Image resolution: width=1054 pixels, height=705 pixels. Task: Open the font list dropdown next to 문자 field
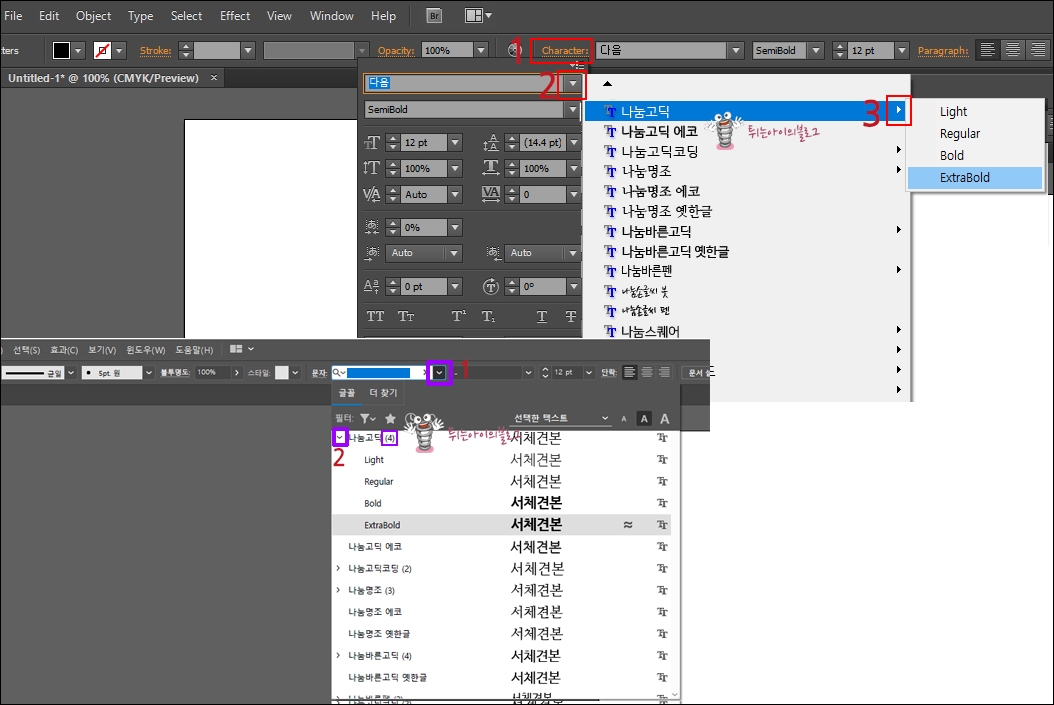[439, 372]
